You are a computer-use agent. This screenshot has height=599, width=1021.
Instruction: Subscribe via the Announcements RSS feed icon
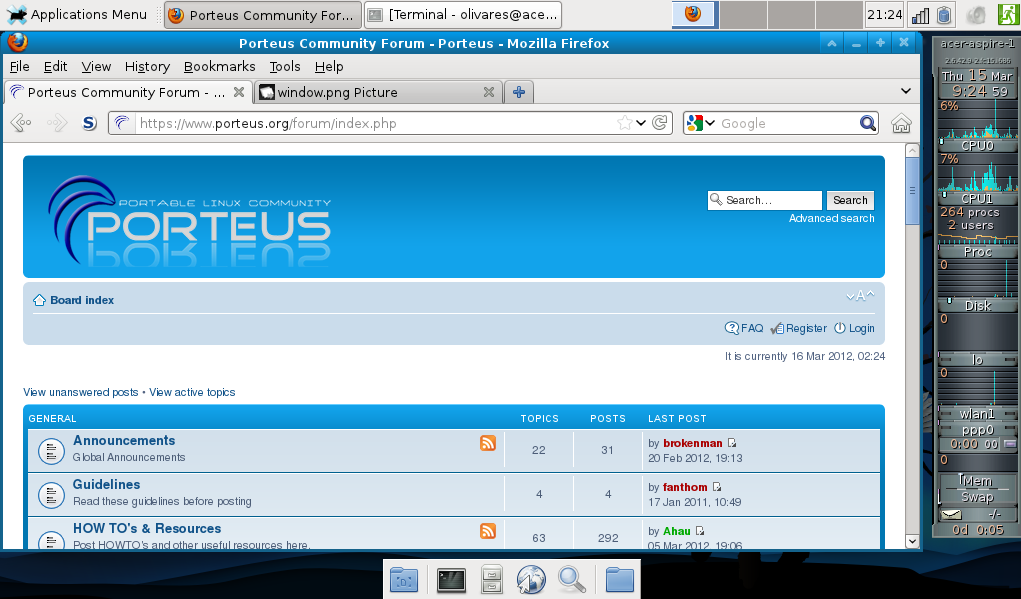487,443
